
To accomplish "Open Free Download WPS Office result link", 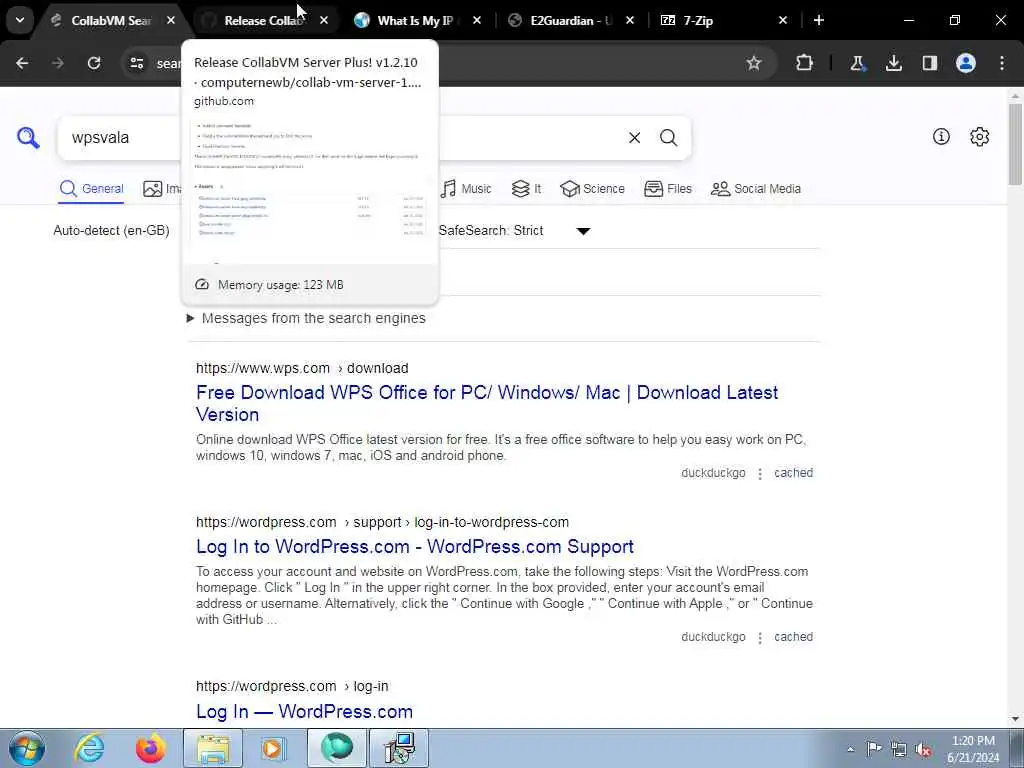I will click(487, 403).
